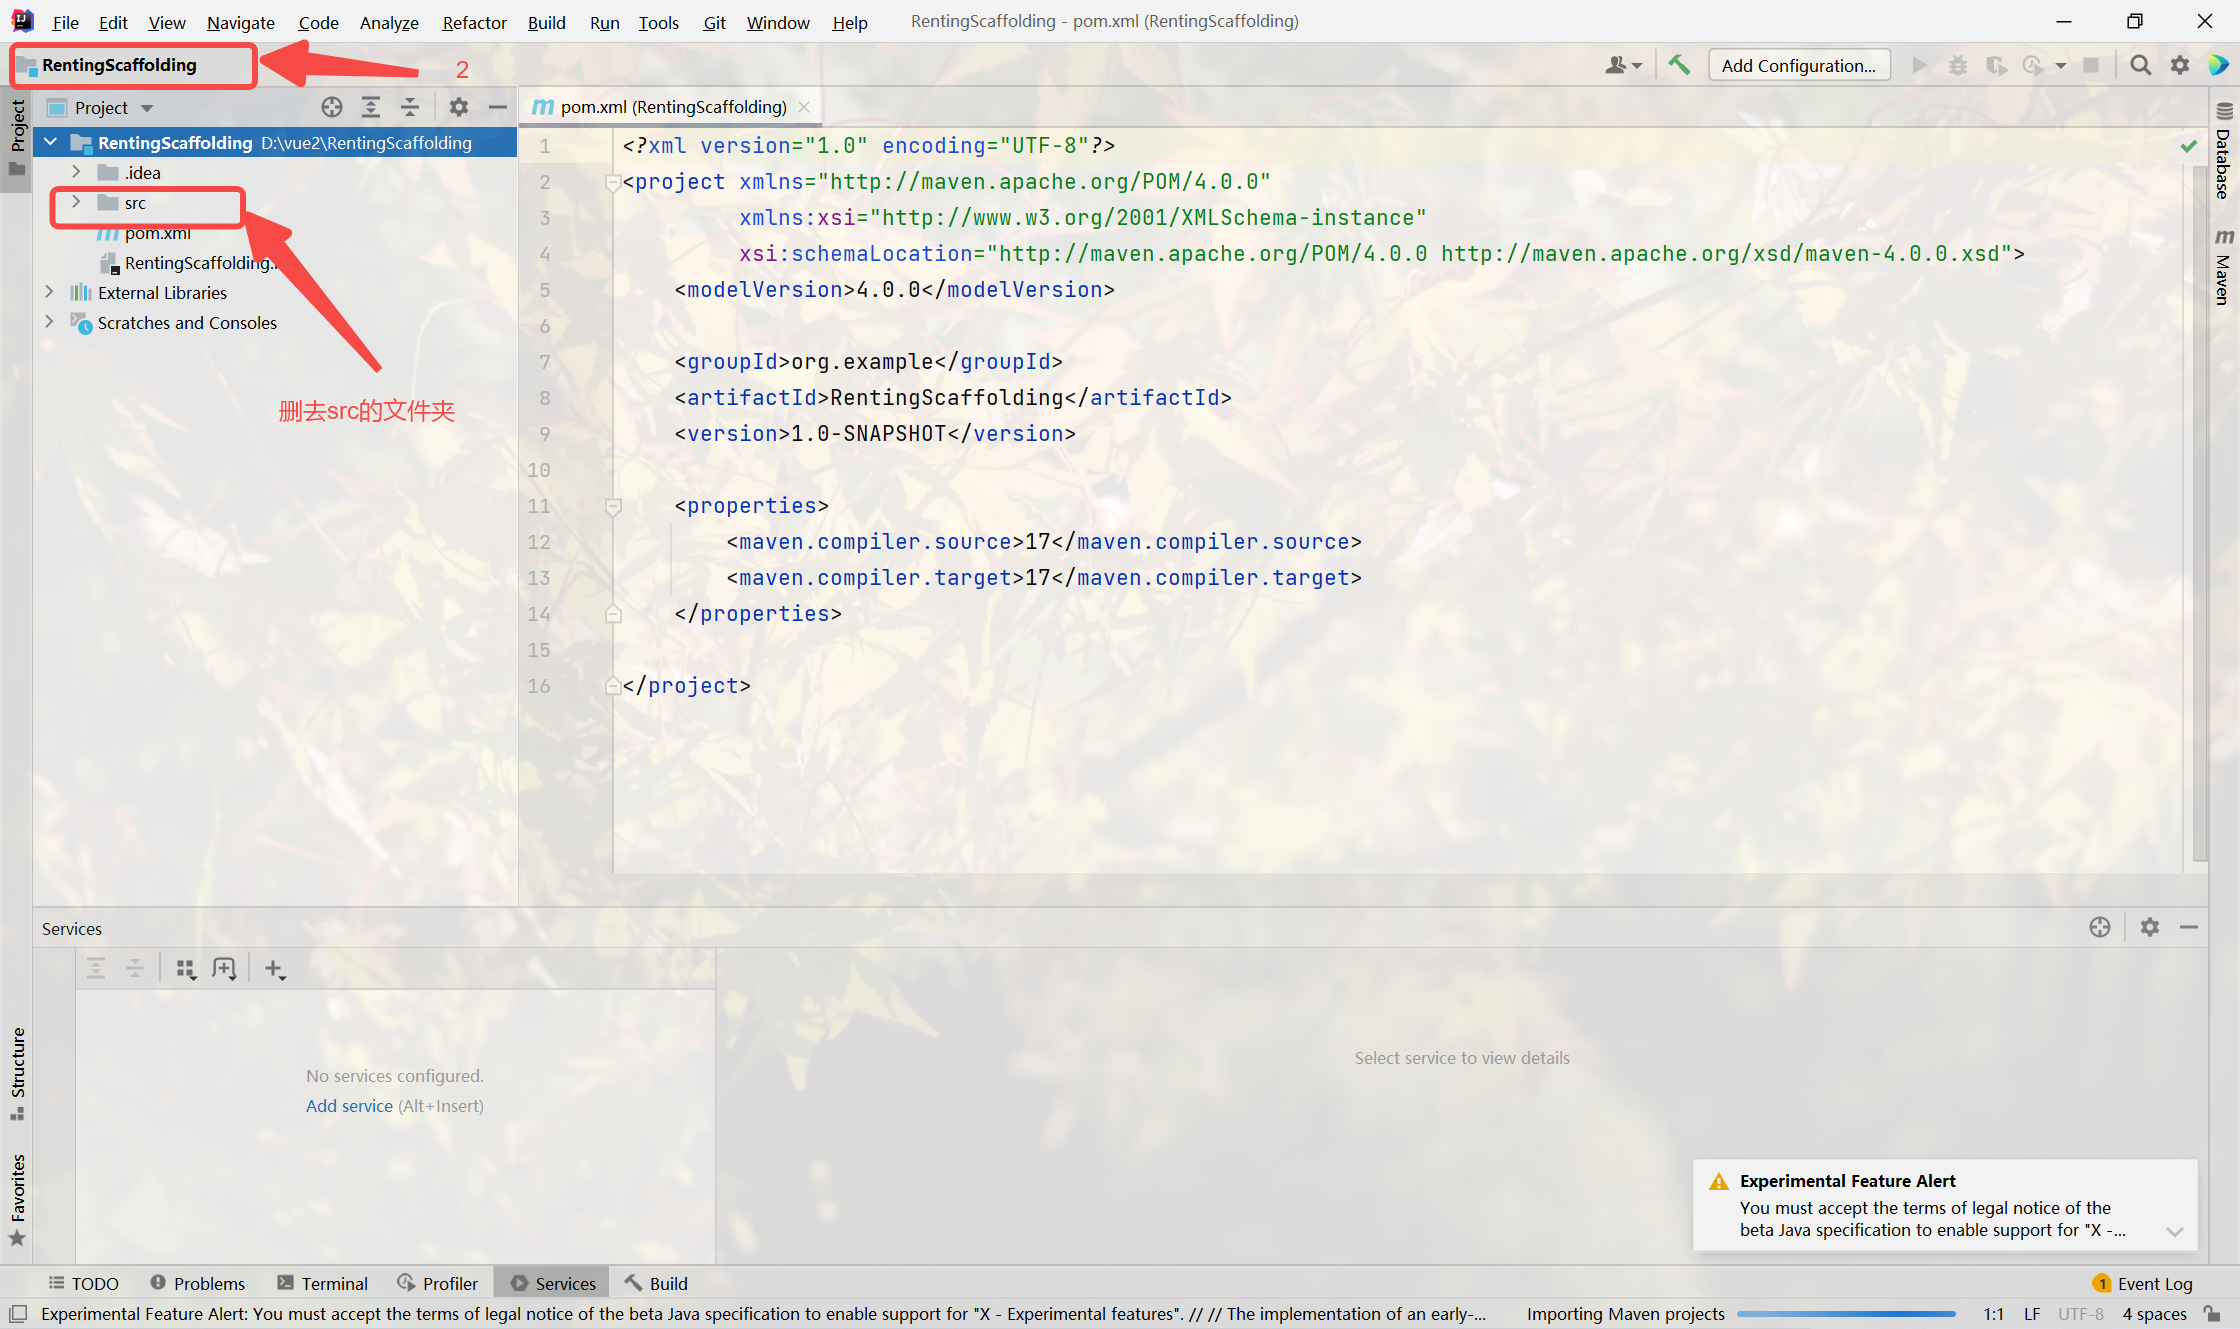The width and height of the screenshot is (2240, 1329).
Task: Close the pom.xml editor tab
Action: [x=804, y=107]
